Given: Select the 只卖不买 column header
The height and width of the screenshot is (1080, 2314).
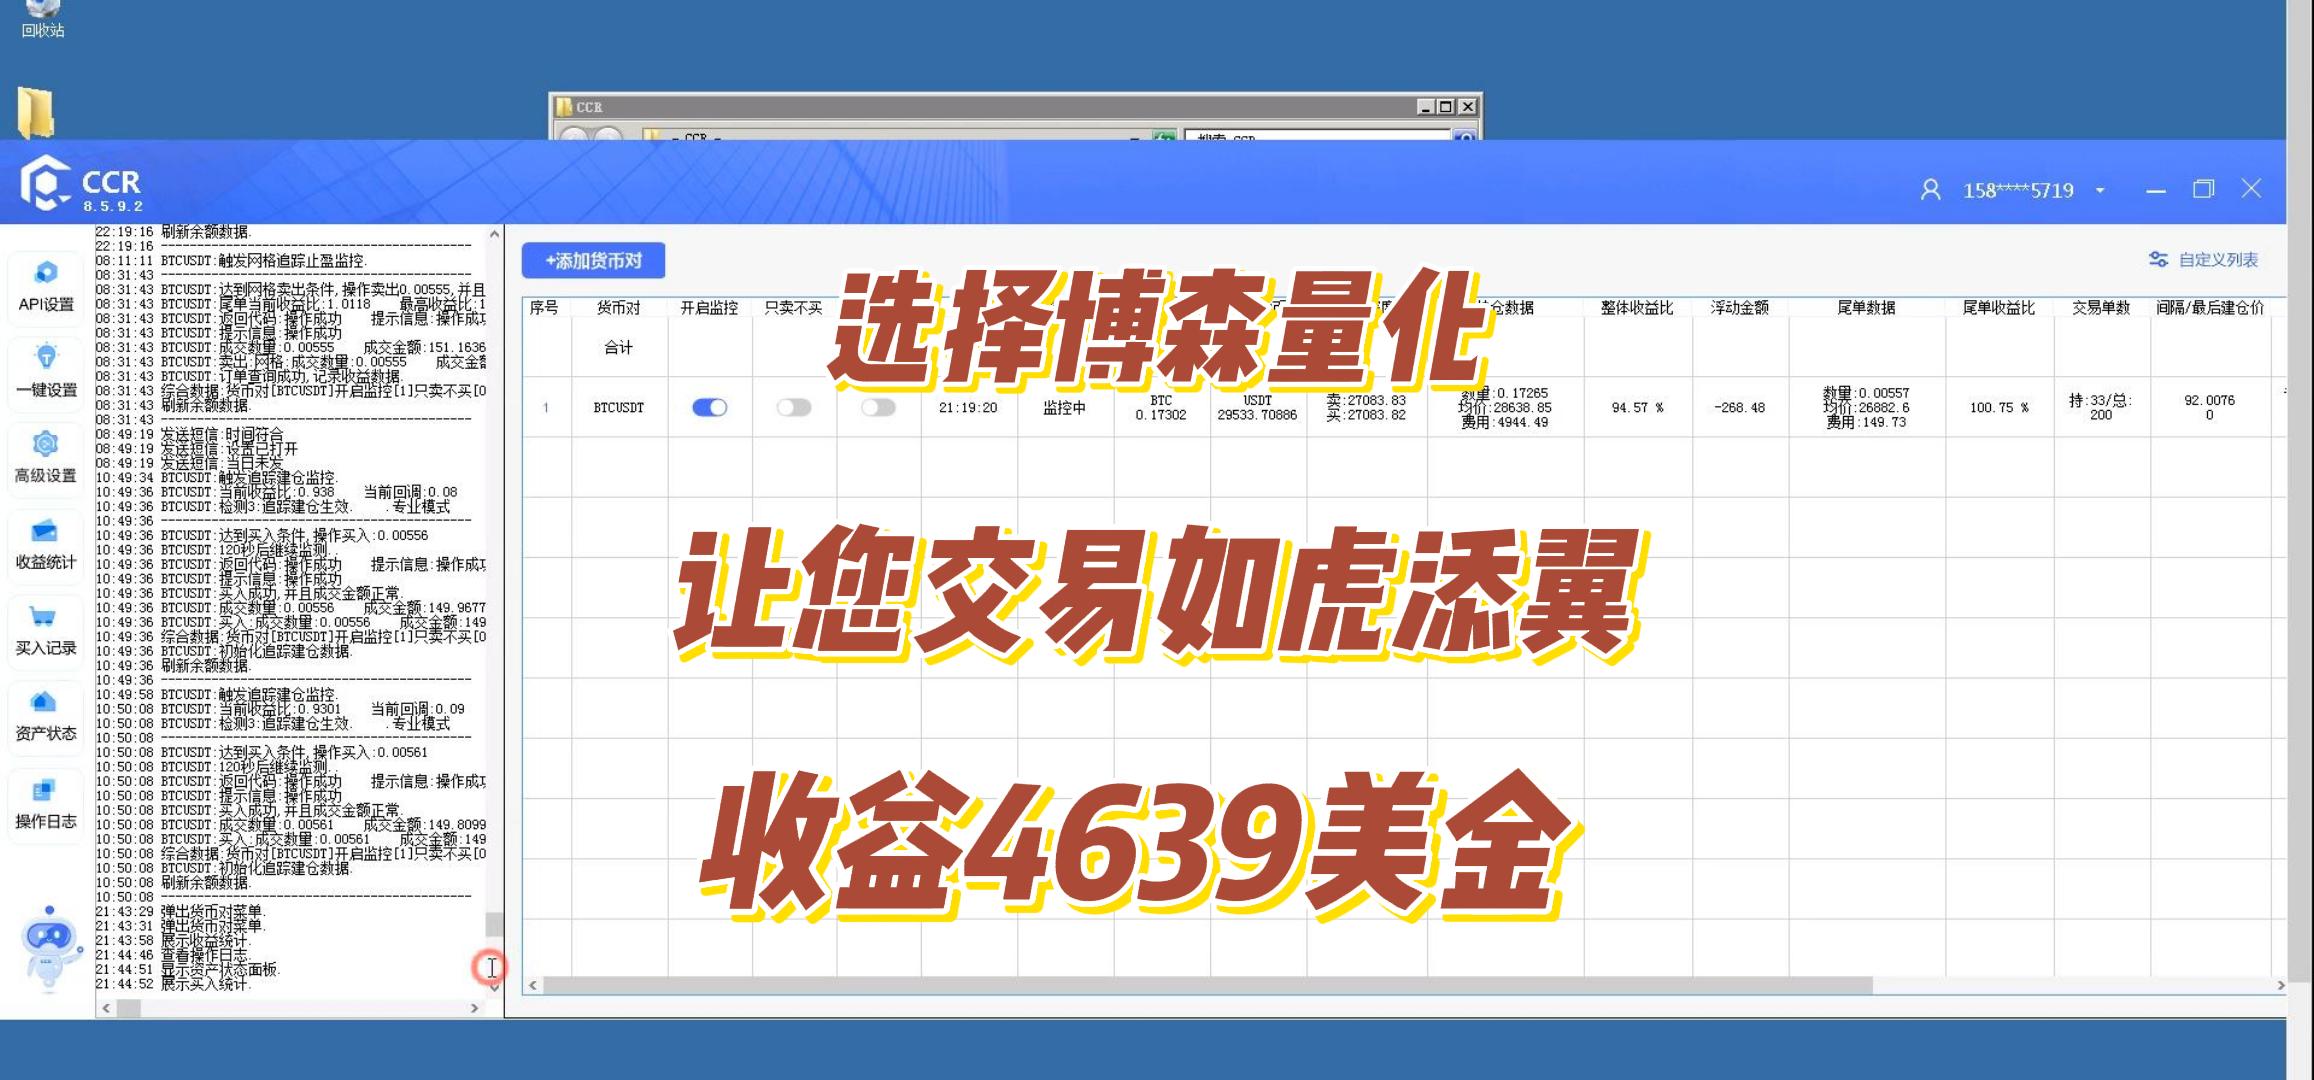Looking at the screenshot, I should tap(793, 308).
